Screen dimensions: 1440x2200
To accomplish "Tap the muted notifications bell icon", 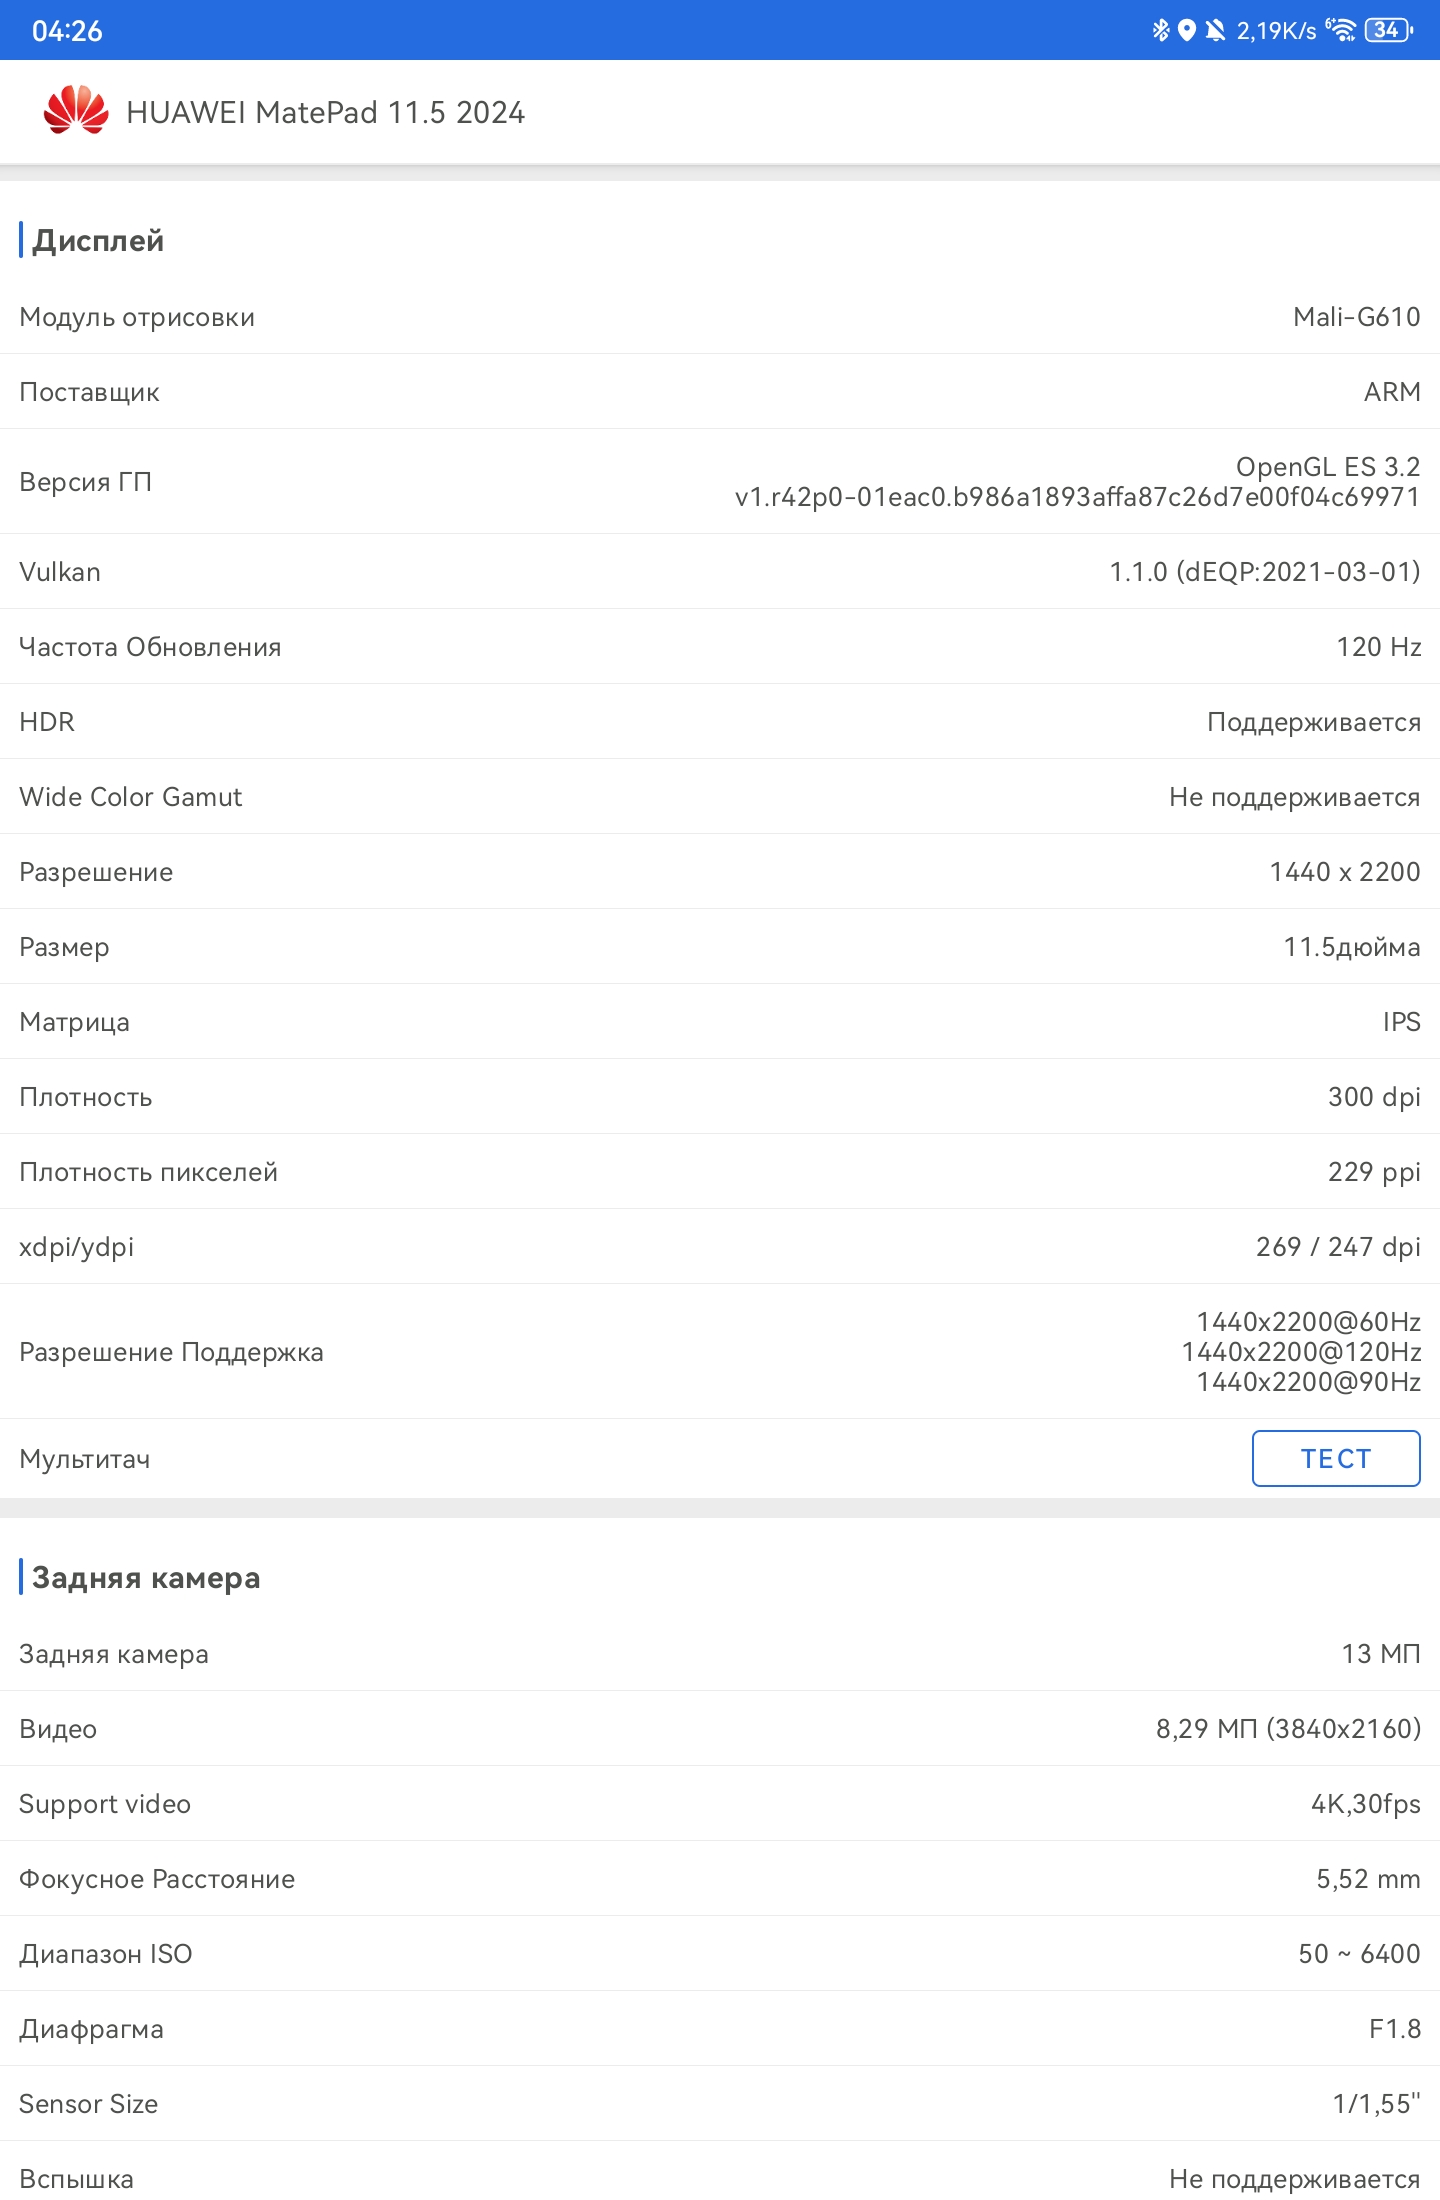I will tap(1215, 30).
